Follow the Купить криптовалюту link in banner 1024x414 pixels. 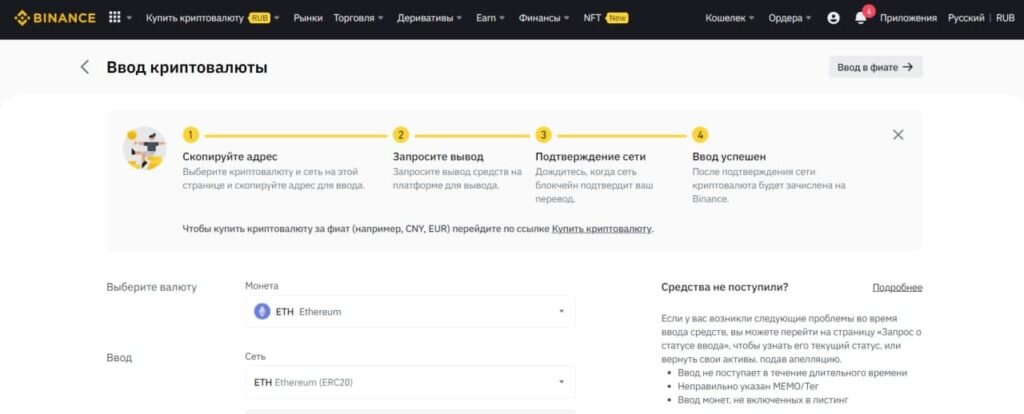[x=601, y=229]
